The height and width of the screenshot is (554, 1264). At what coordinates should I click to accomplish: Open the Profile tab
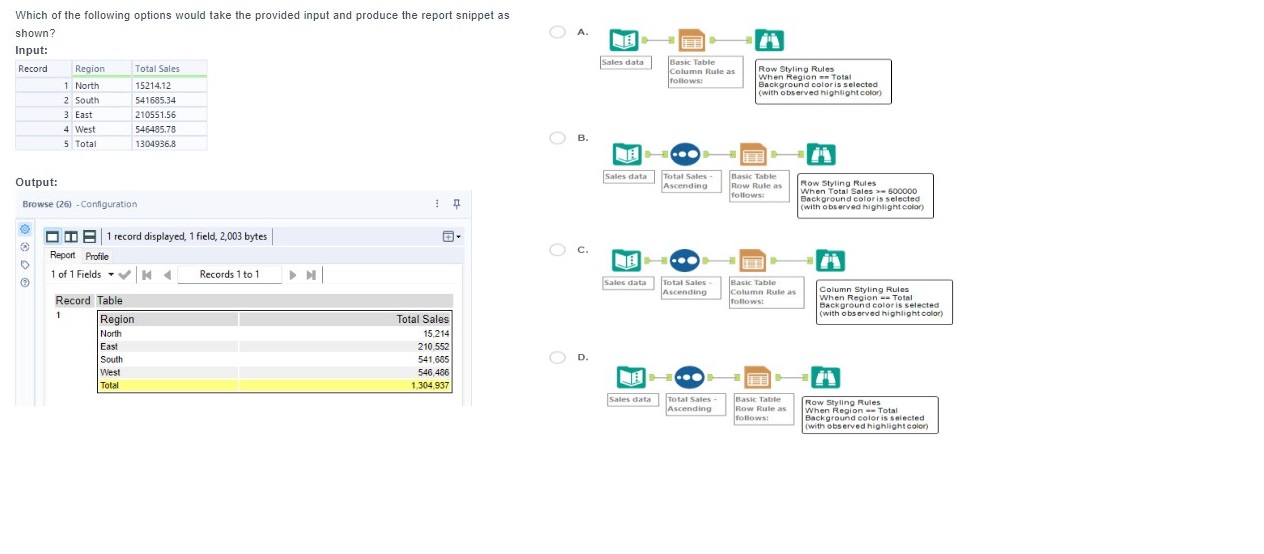tap(97, 256)
